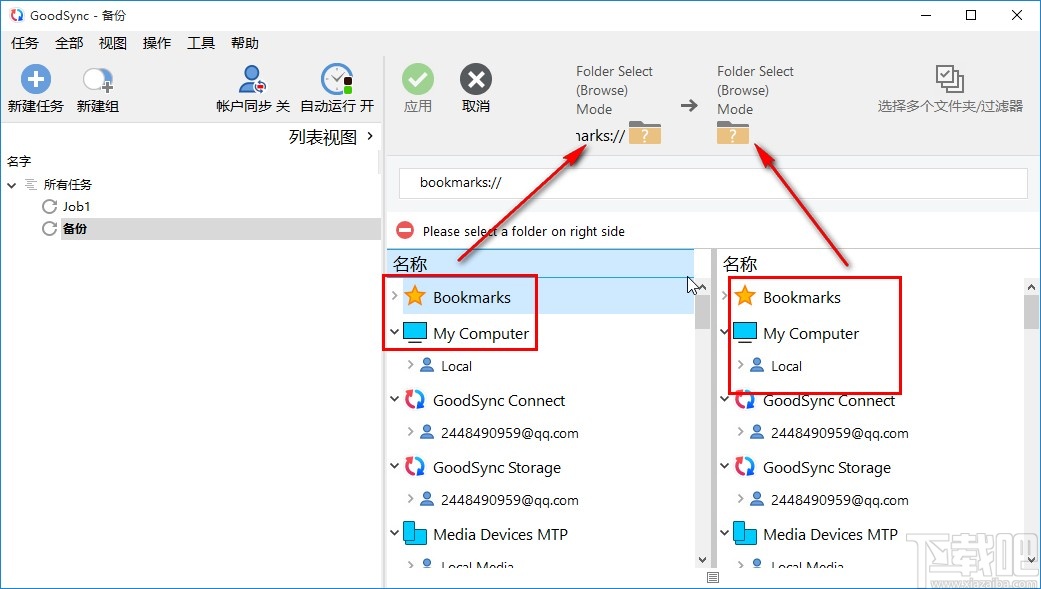Image resolution: width=1041 pixels, height=589 pixels.
Task: Select the Local user icon in the right pane
Action: pyautogui.click(x=757, y=365)
